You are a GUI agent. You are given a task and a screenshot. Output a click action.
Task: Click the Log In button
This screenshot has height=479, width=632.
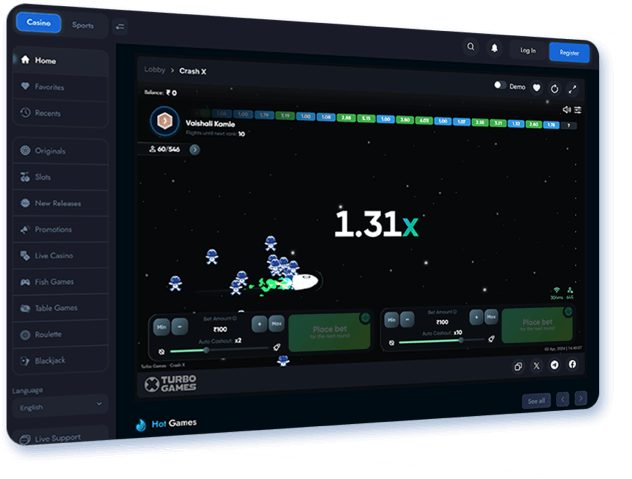point(528,50)
